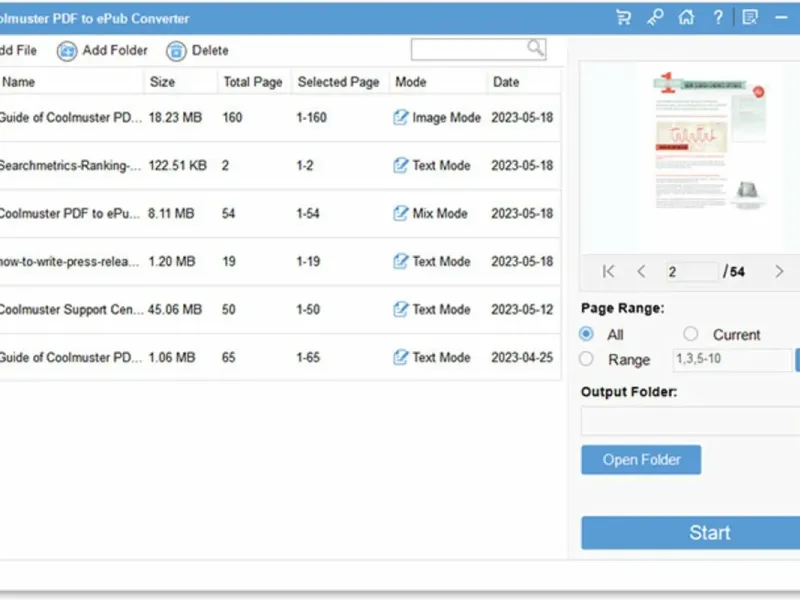Viewport: 800px width, 600px height.
Task: Click the Mix Mode text
Action: pyautogui.click(x=440, y=213)
